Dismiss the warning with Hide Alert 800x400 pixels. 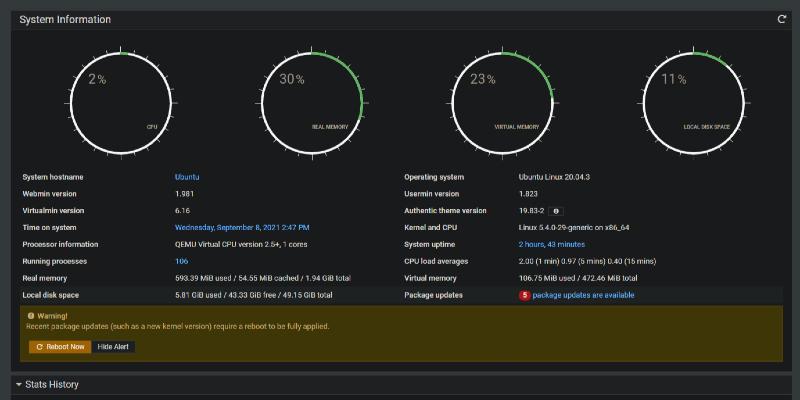coord(113,347)
